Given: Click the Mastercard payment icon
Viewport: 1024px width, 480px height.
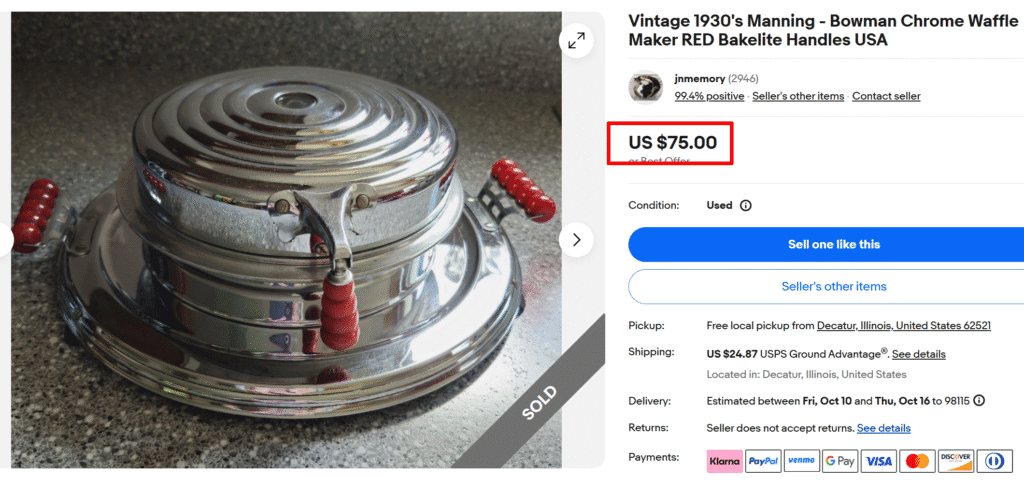Looking at the screenshot, I should 917,461.
